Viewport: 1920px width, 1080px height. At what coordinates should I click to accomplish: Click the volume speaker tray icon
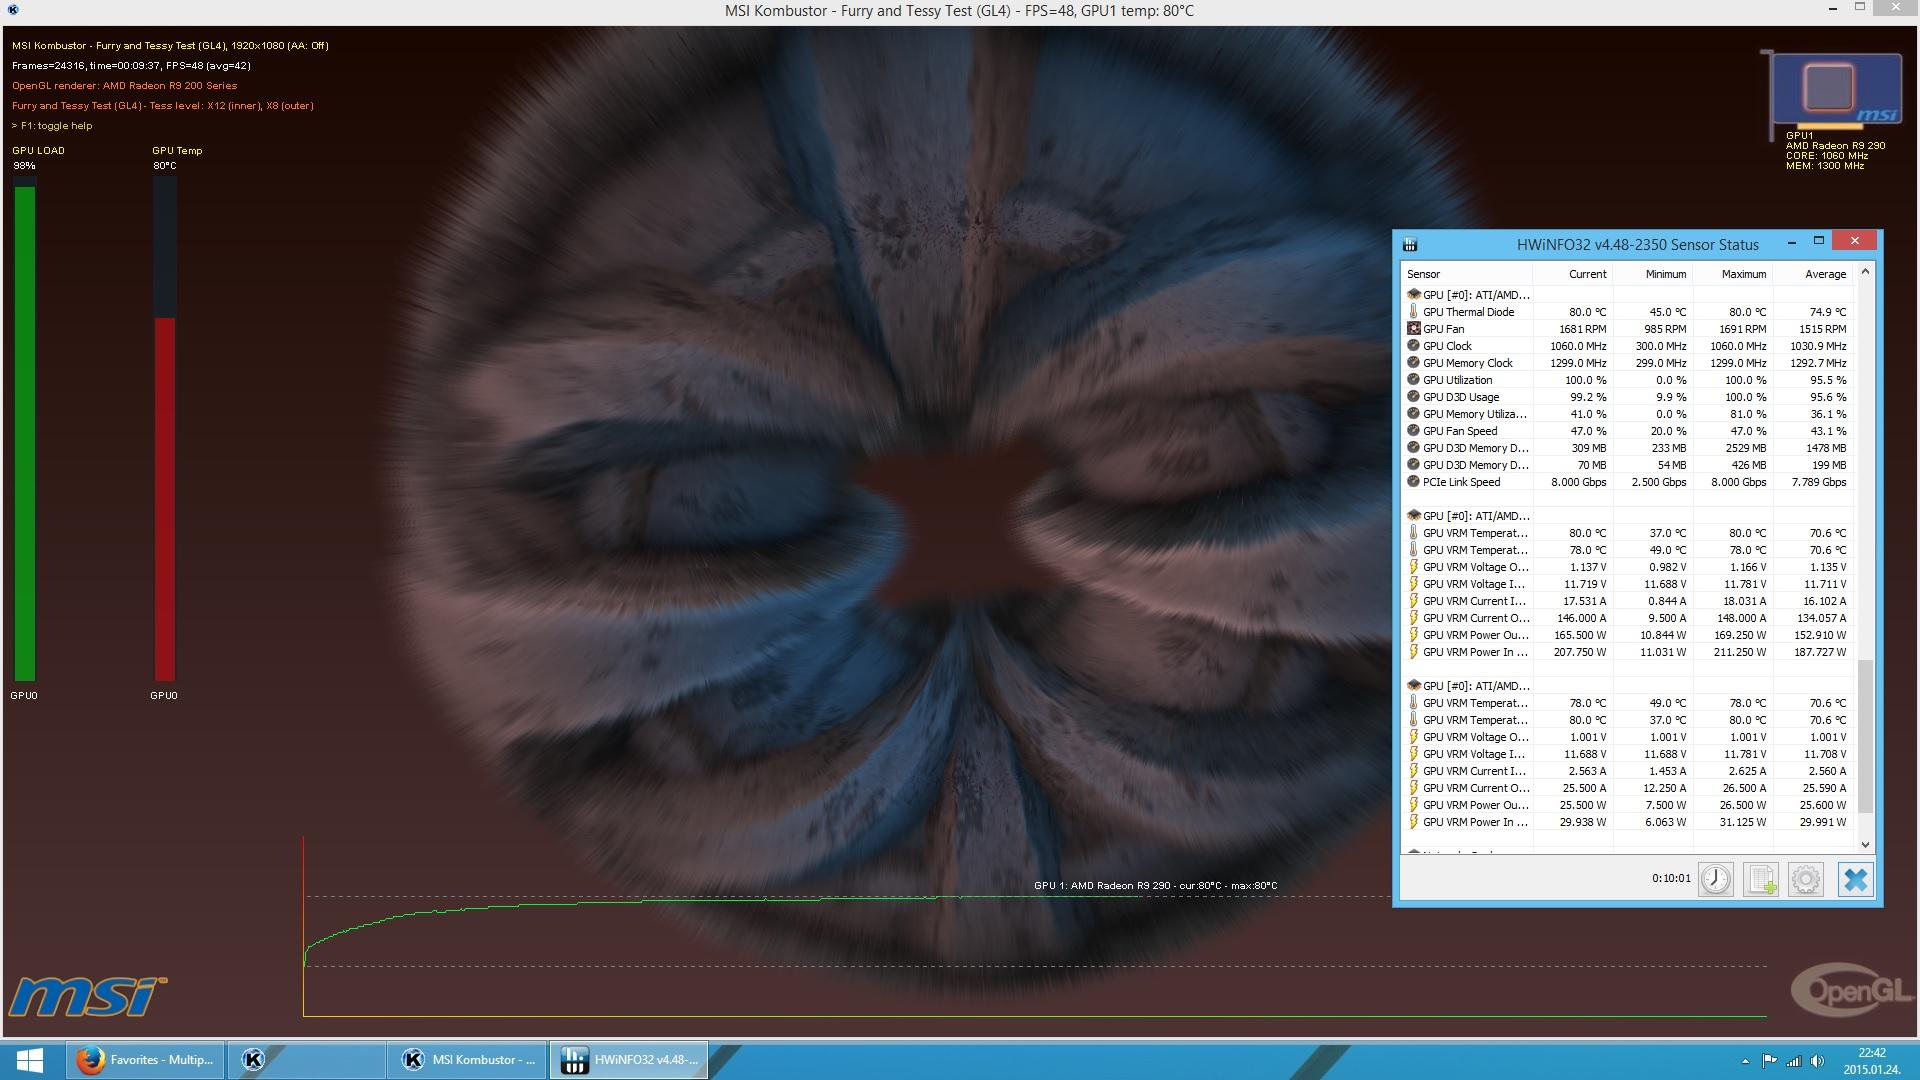1817,1061
